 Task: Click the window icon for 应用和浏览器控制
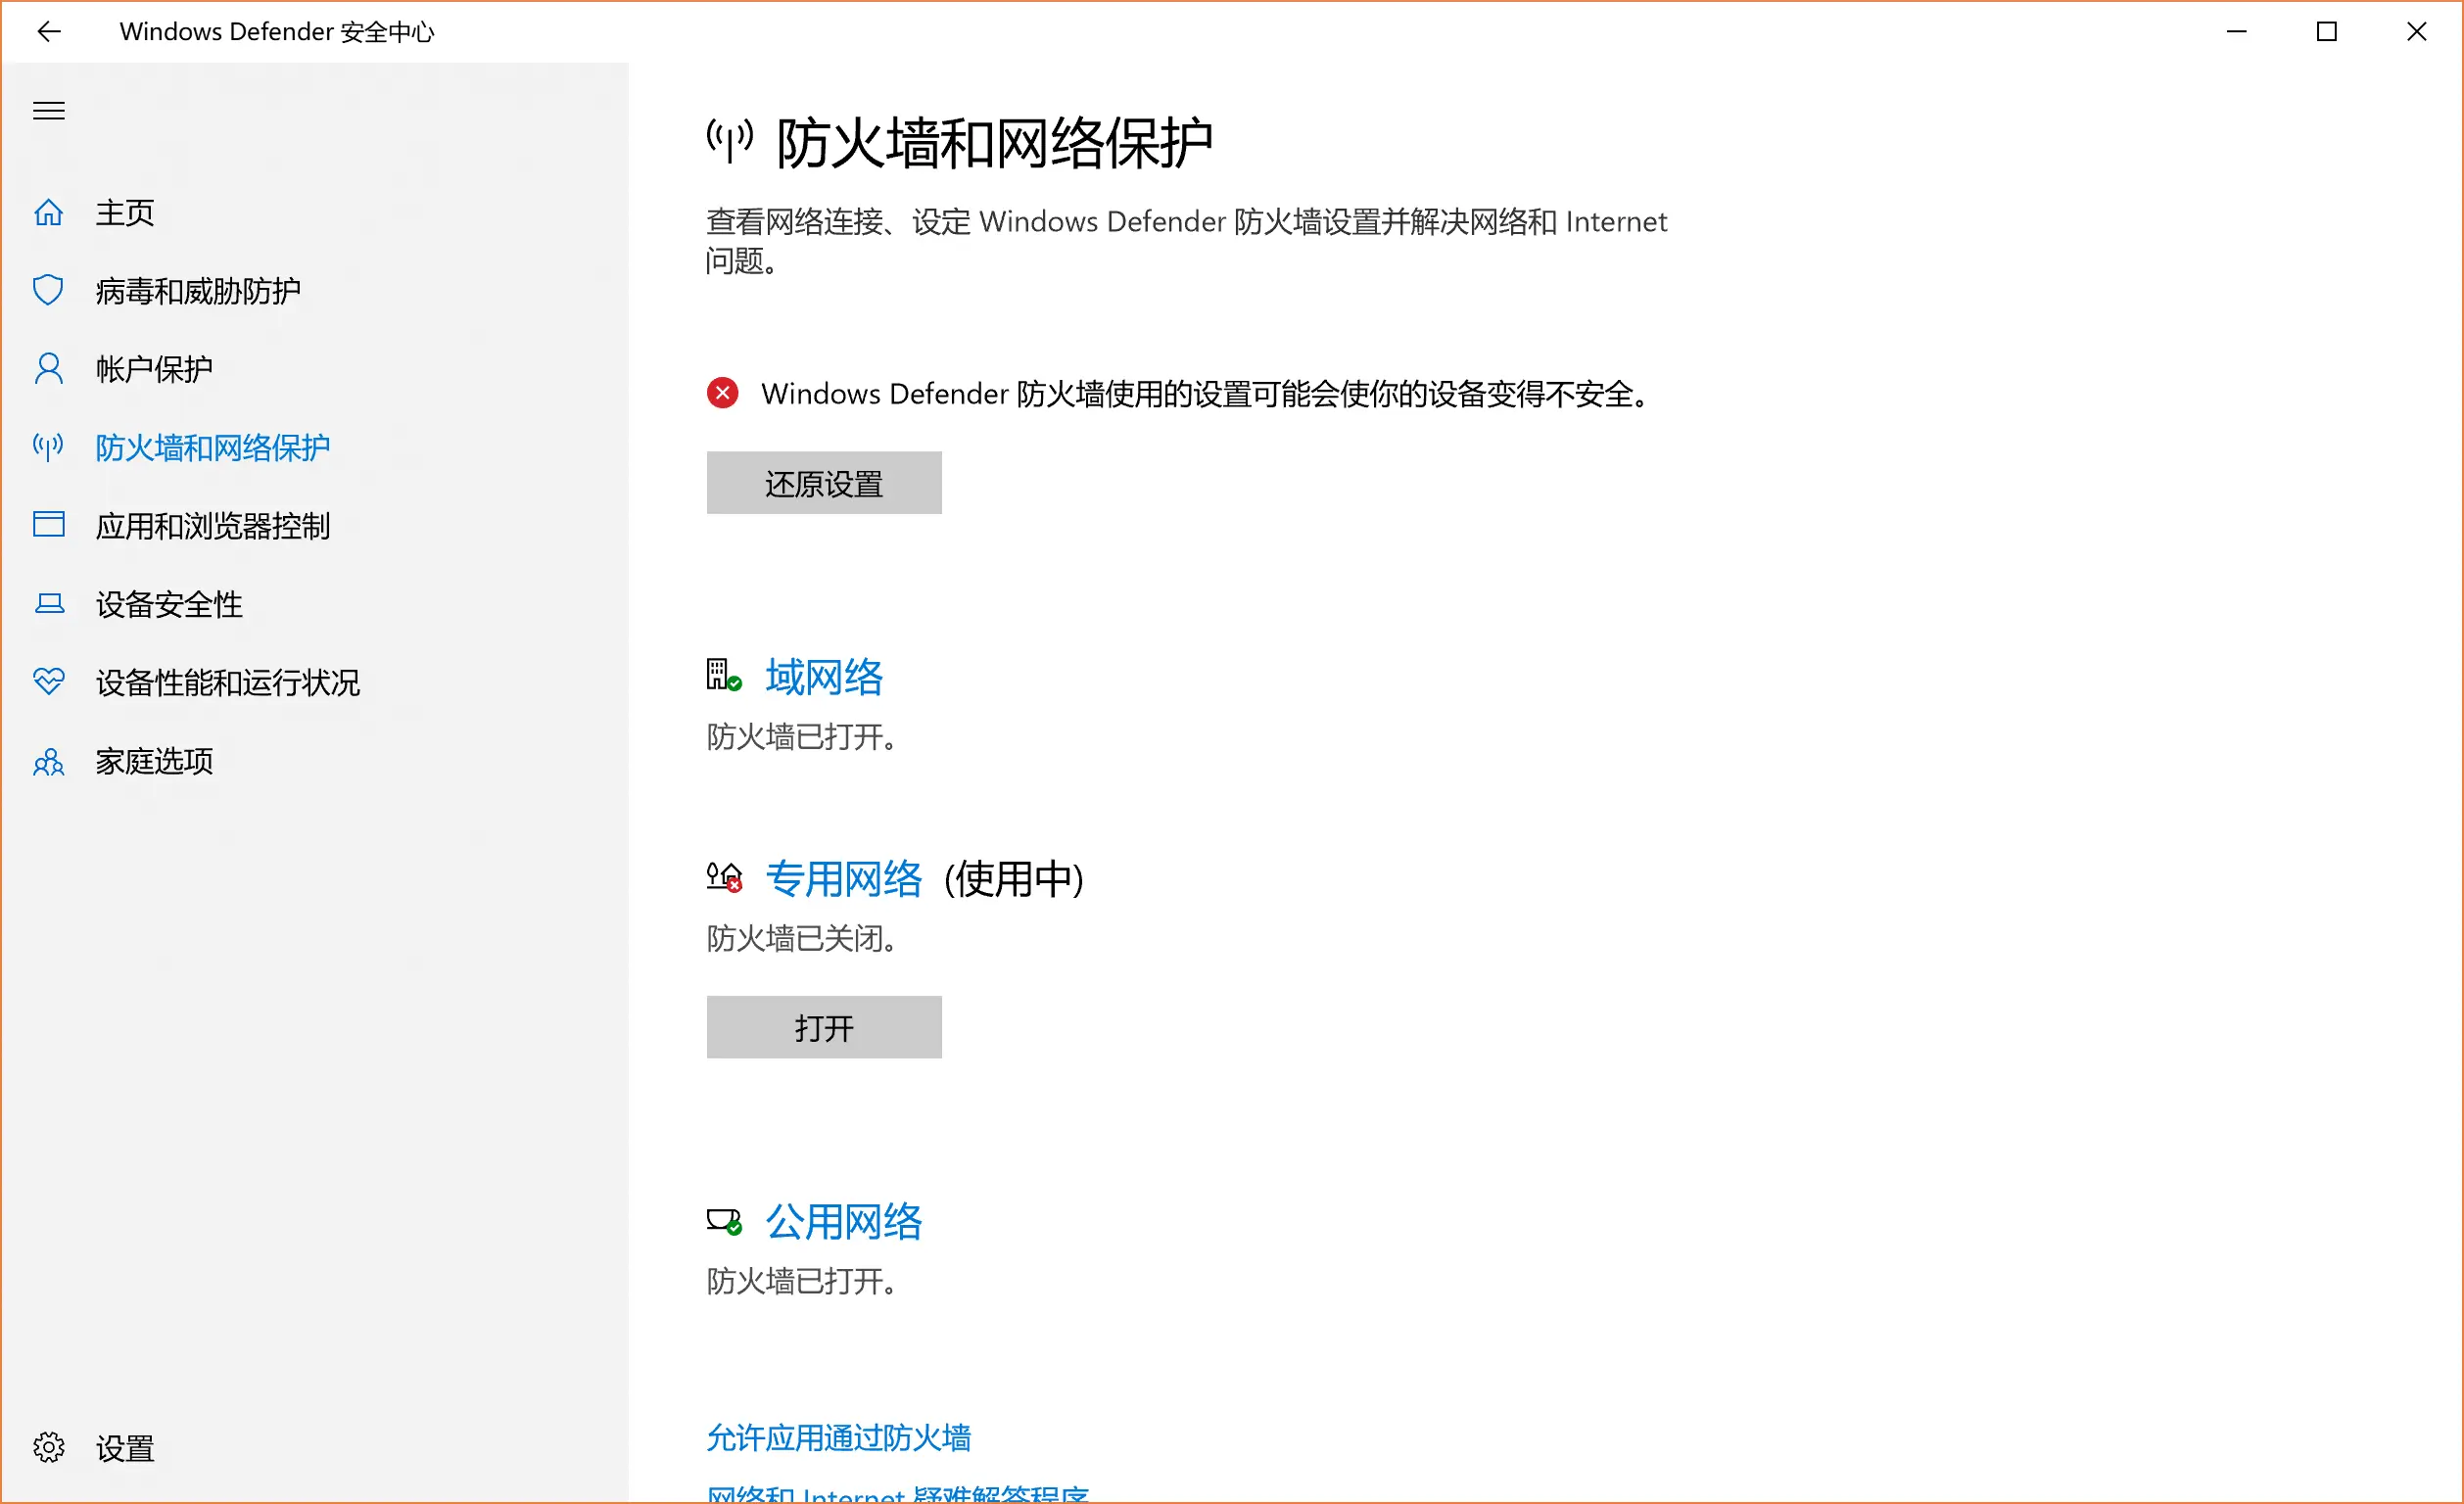pyautogui.click(x=48, y=525)
